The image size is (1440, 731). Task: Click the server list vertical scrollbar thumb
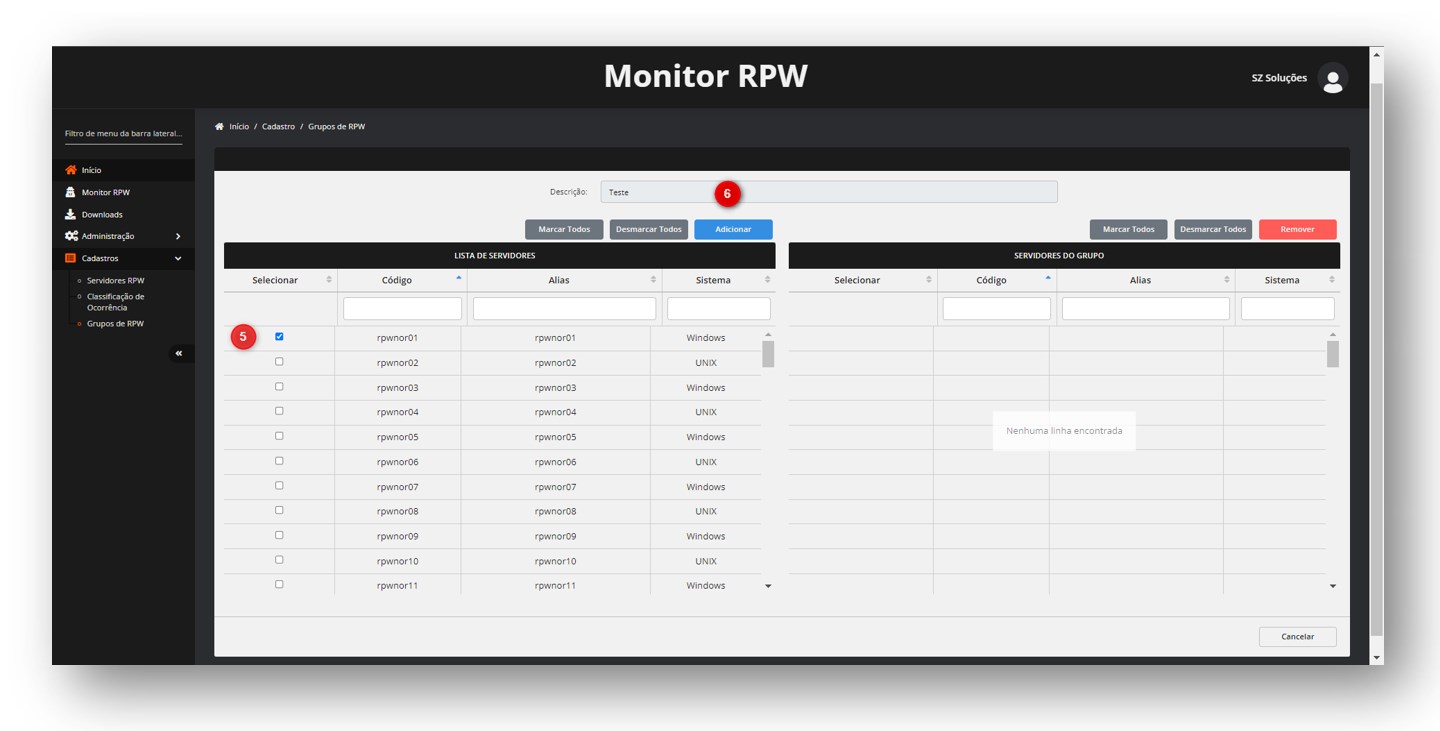[768, 354]
